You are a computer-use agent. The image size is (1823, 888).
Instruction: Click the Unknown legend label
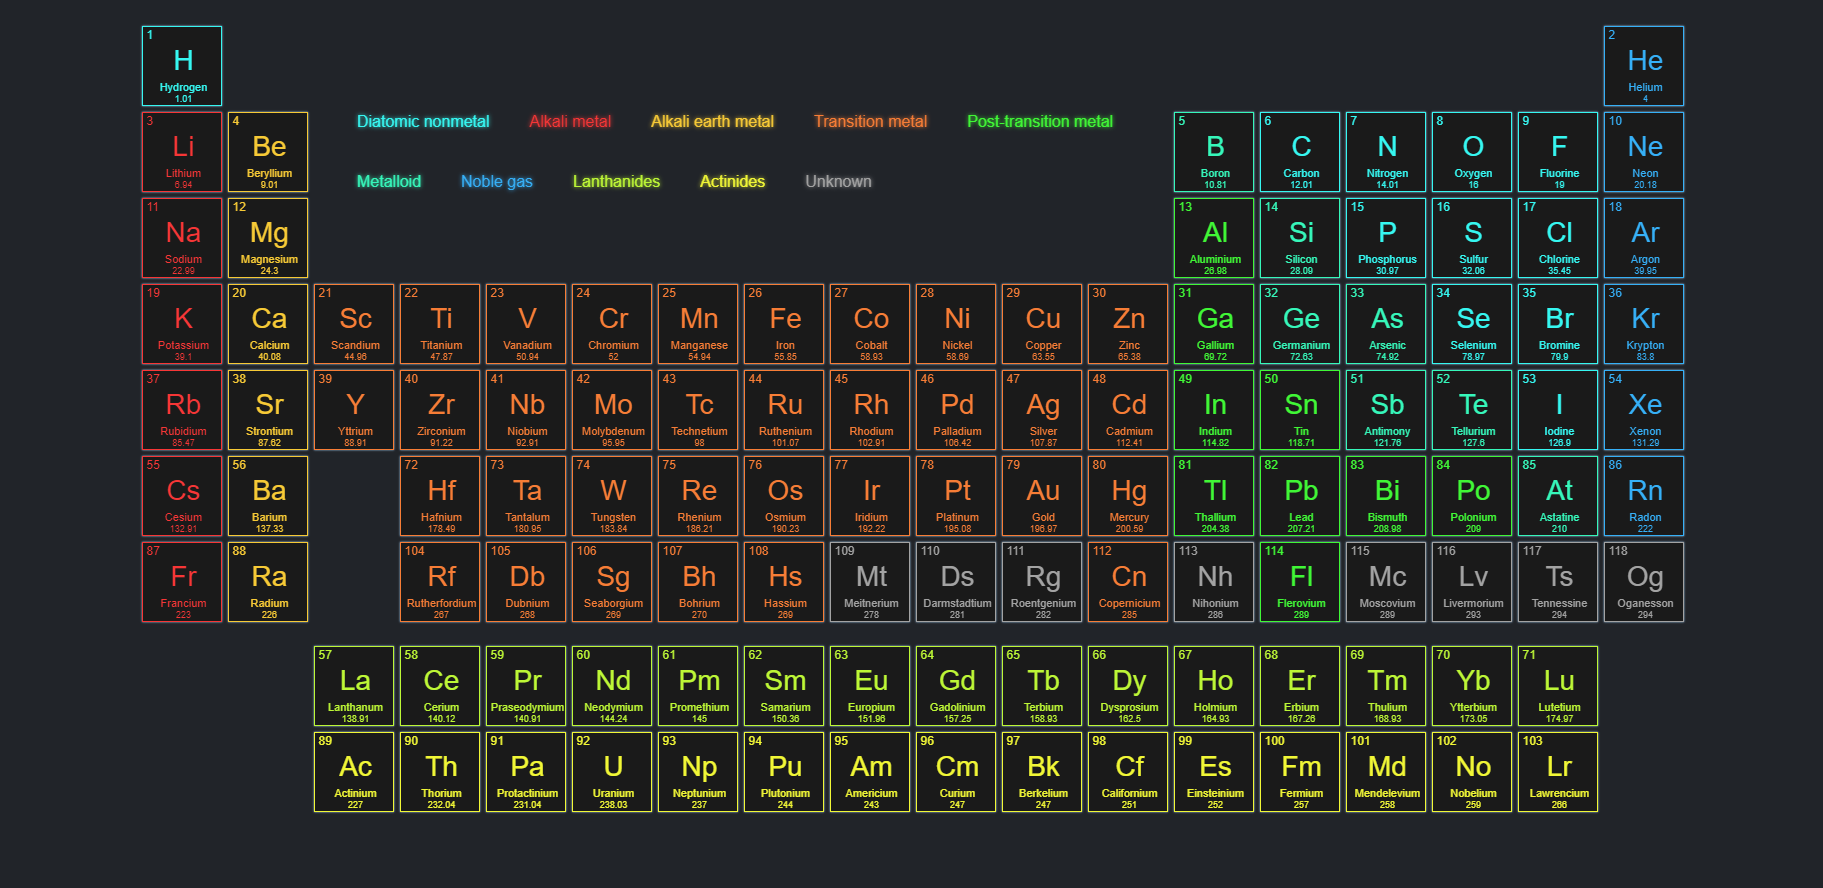click(x=838, y=181)
